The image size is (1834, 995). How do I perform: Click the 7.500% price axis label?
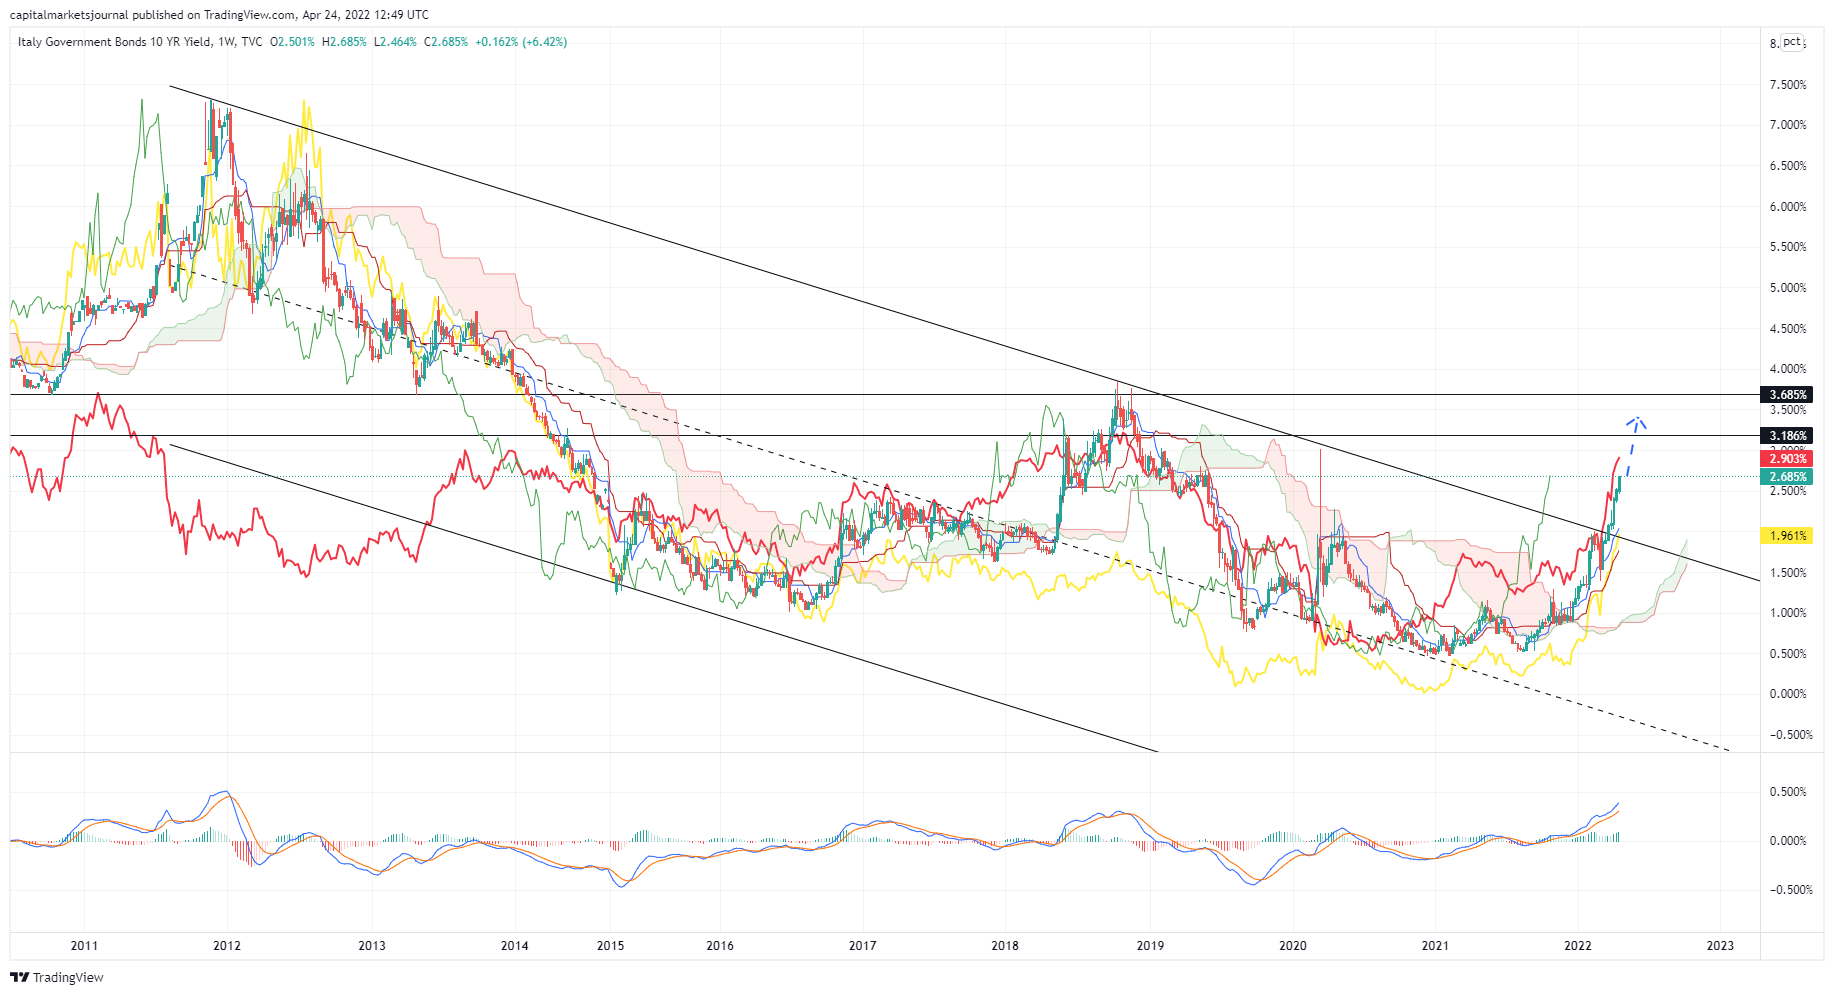coord(1788,85)
